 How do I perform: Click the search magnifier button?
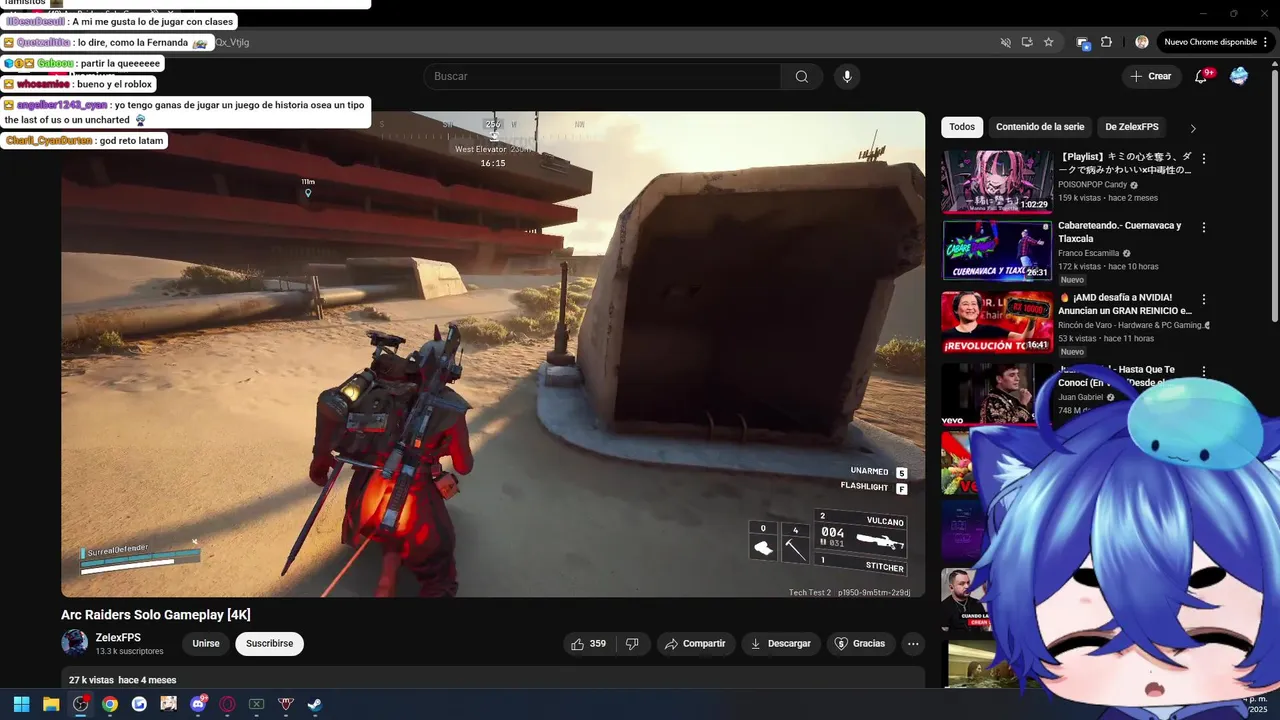[801, 77]
